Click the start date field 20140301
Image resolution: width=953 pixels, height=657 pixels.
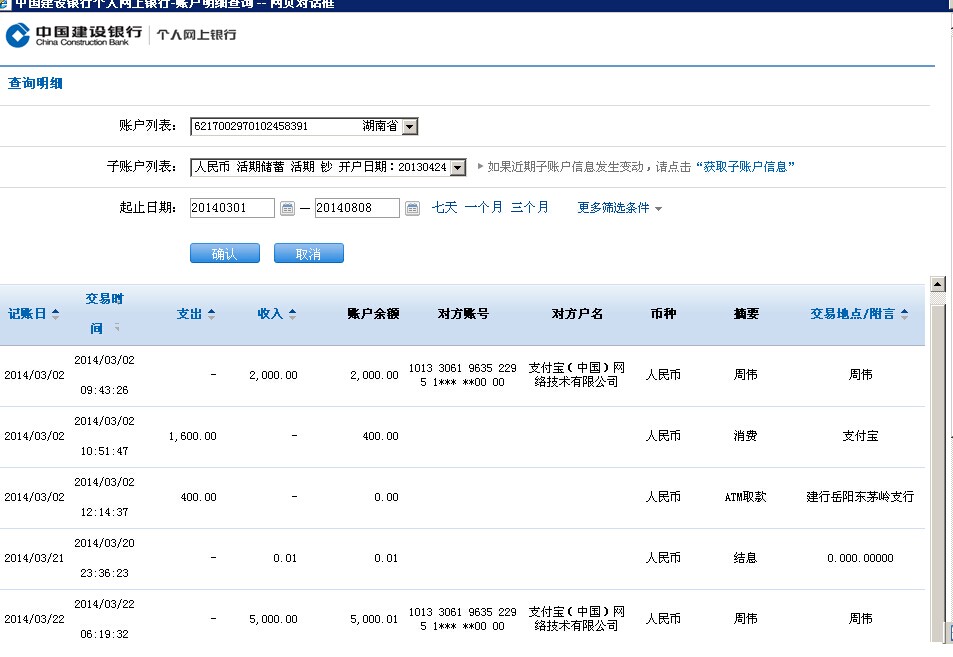click(x=232, y=208)
